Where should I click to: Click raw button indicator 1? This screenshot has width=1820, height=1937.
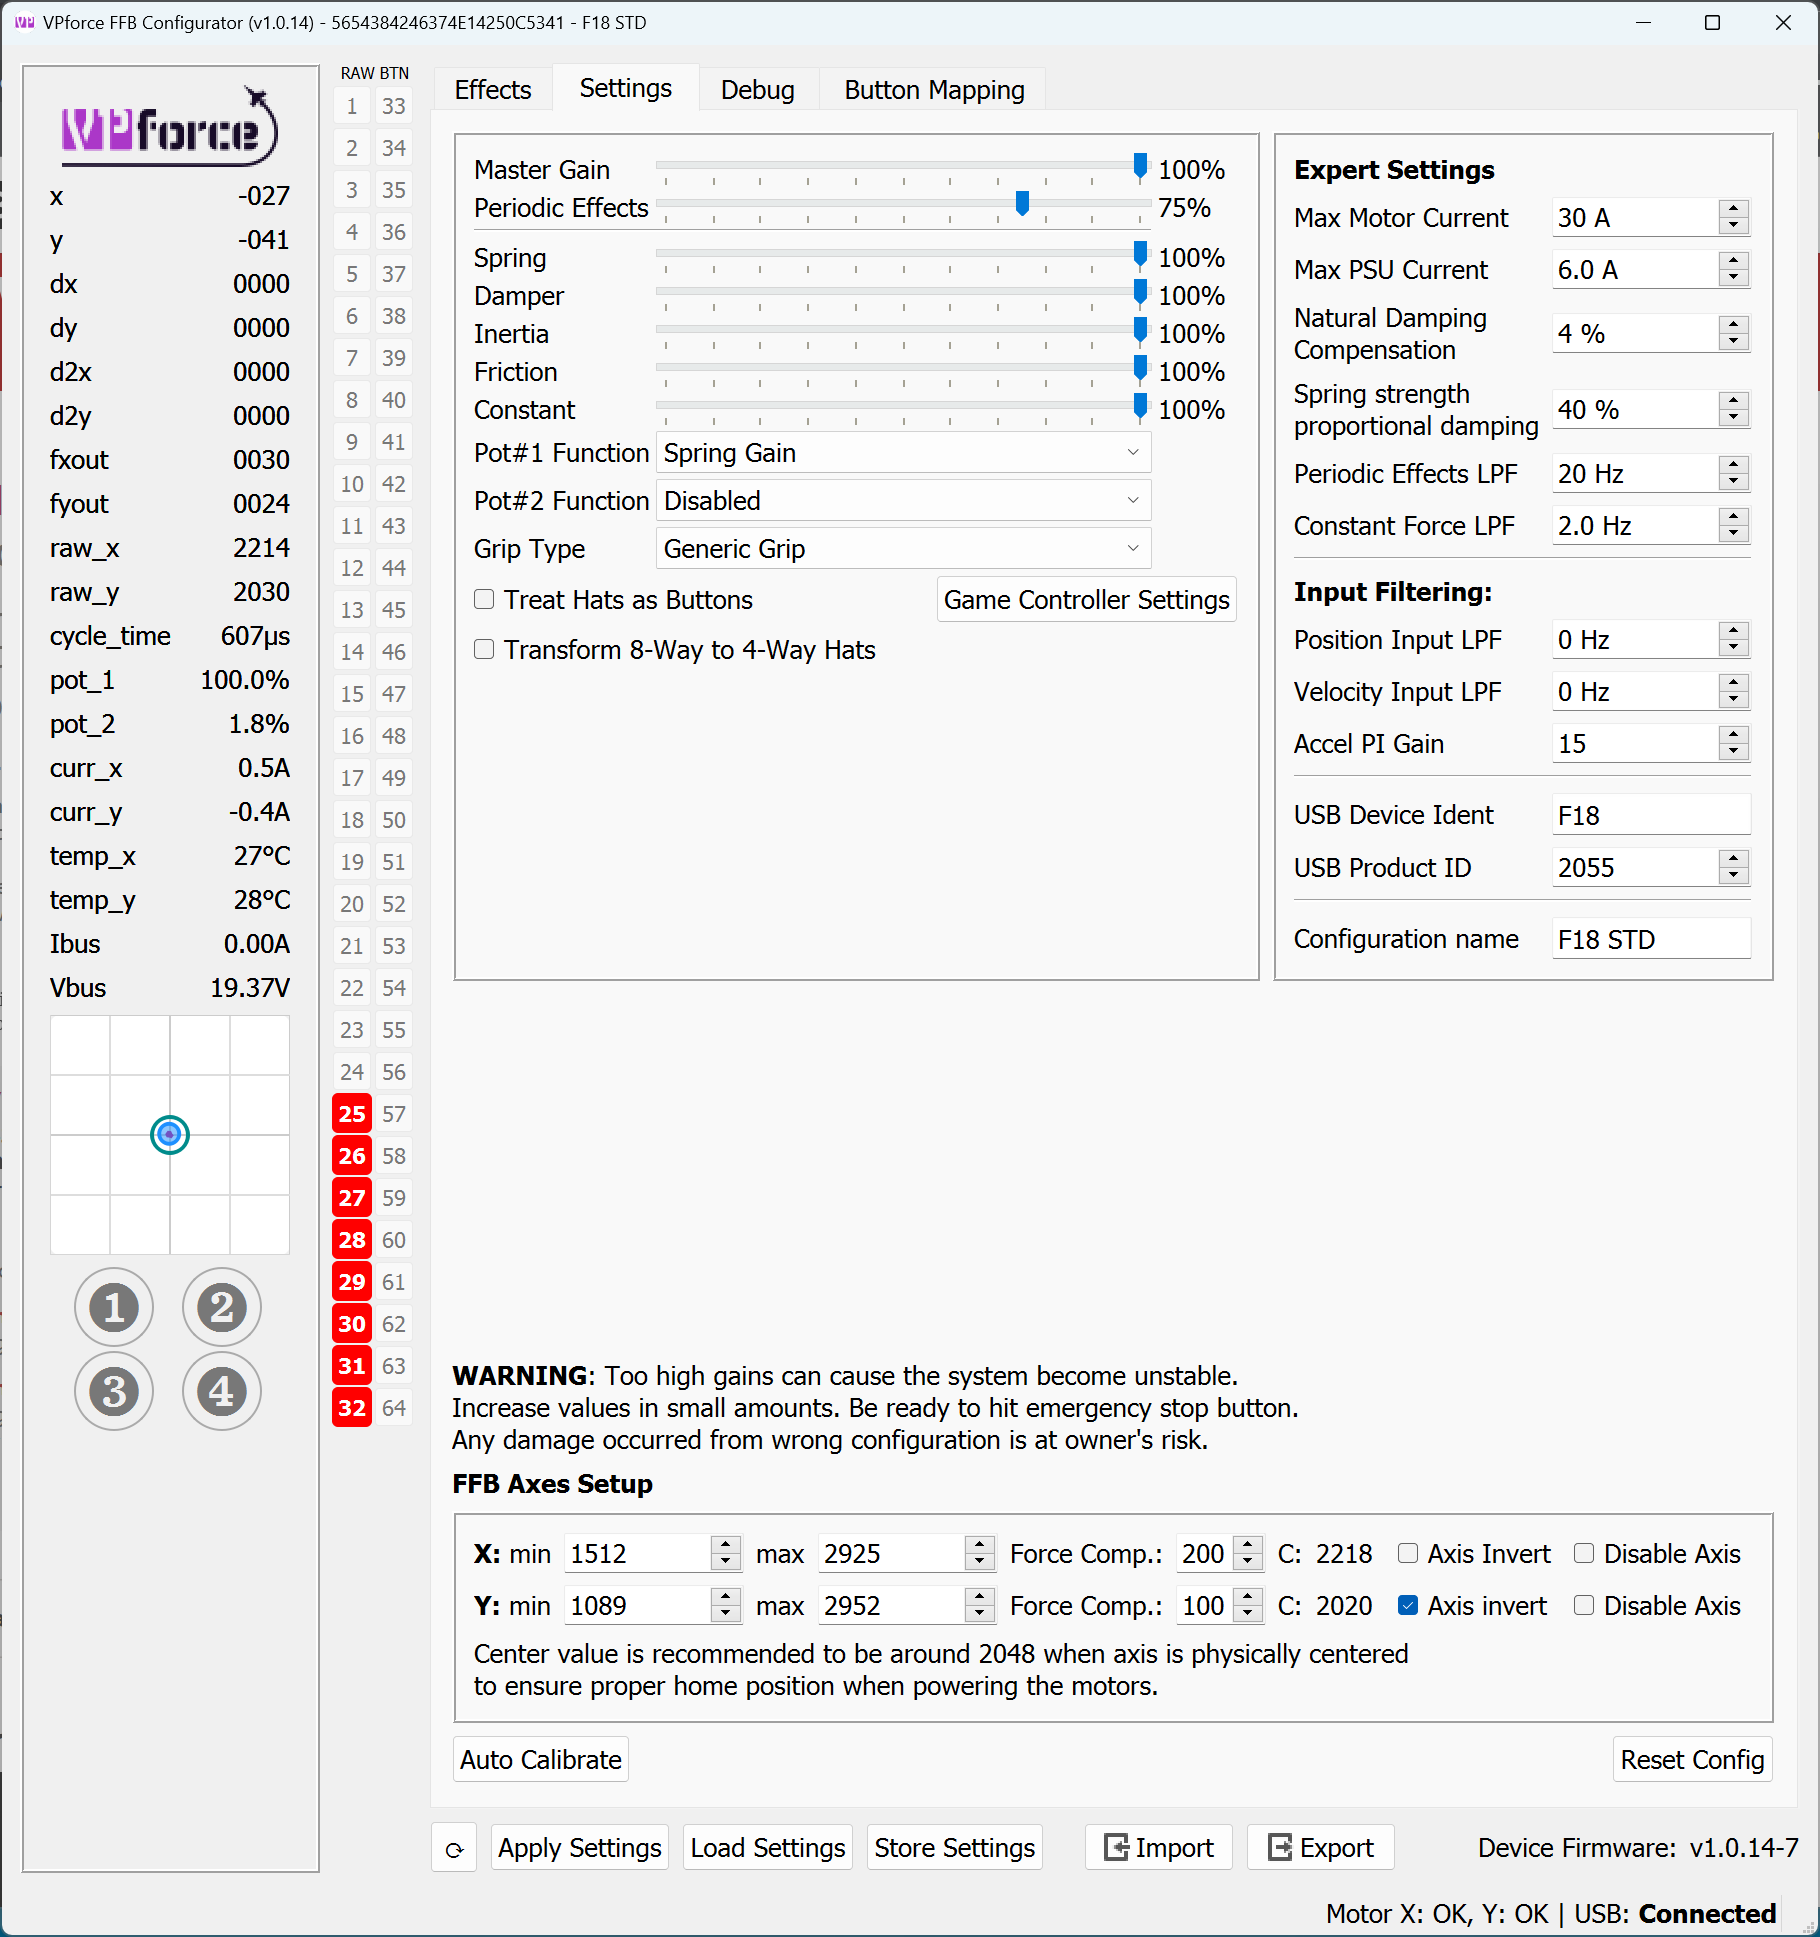click(352, 106)
